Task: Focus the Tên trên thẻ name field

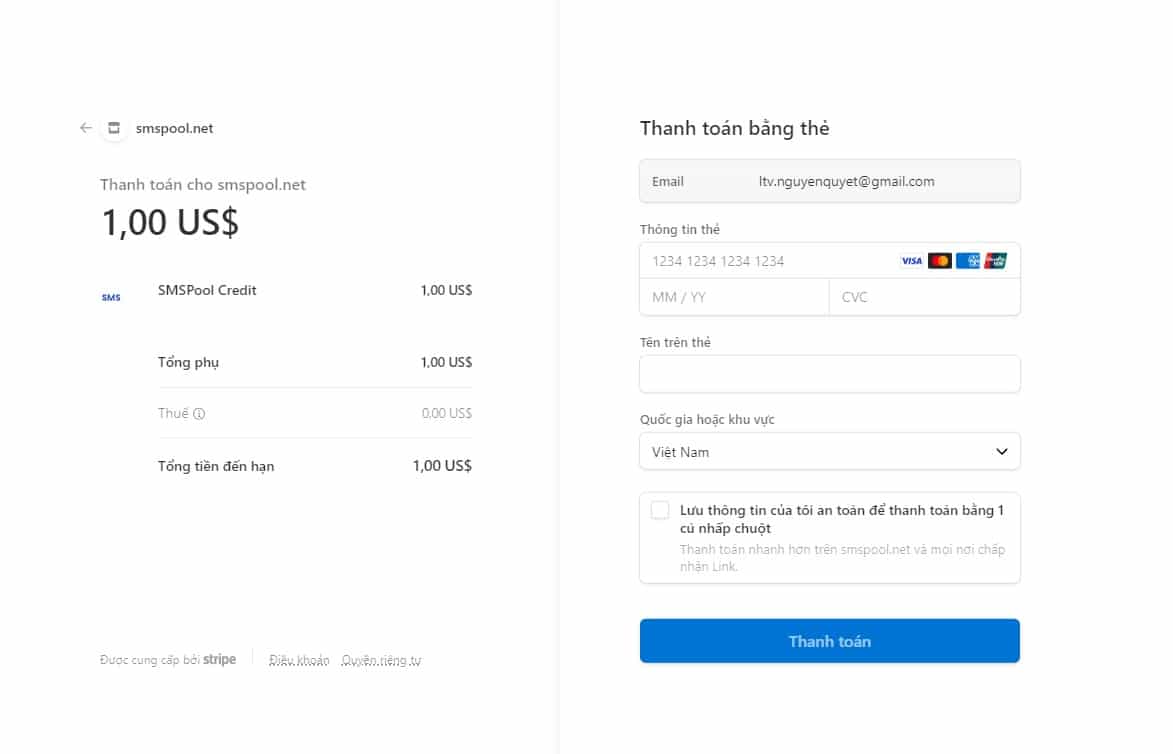Action: tap(830, 374)
